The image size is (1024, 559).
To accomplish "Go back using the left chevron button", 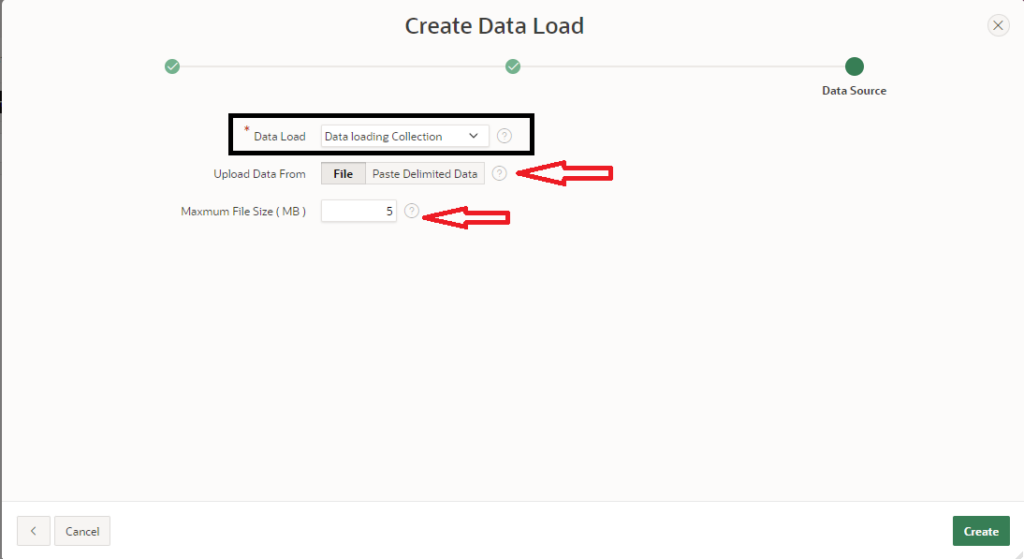I will point(33,531).
